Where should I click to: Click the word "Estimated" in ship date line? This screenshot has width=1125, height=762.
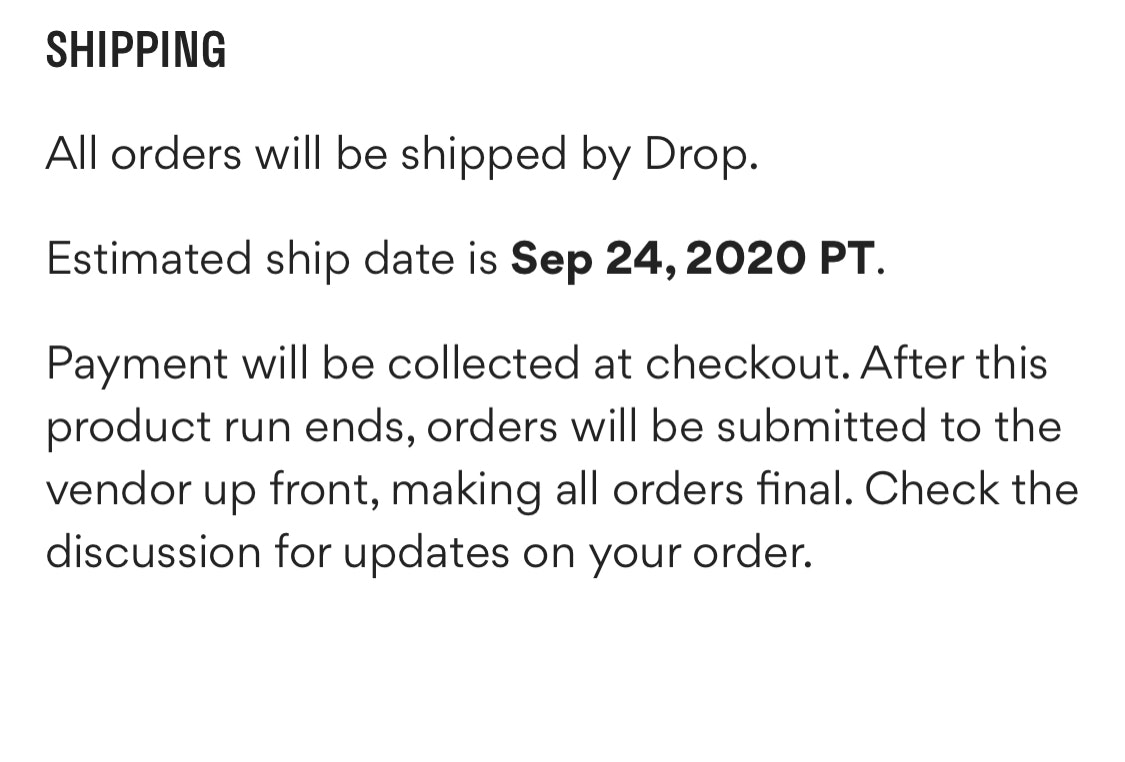148,259
